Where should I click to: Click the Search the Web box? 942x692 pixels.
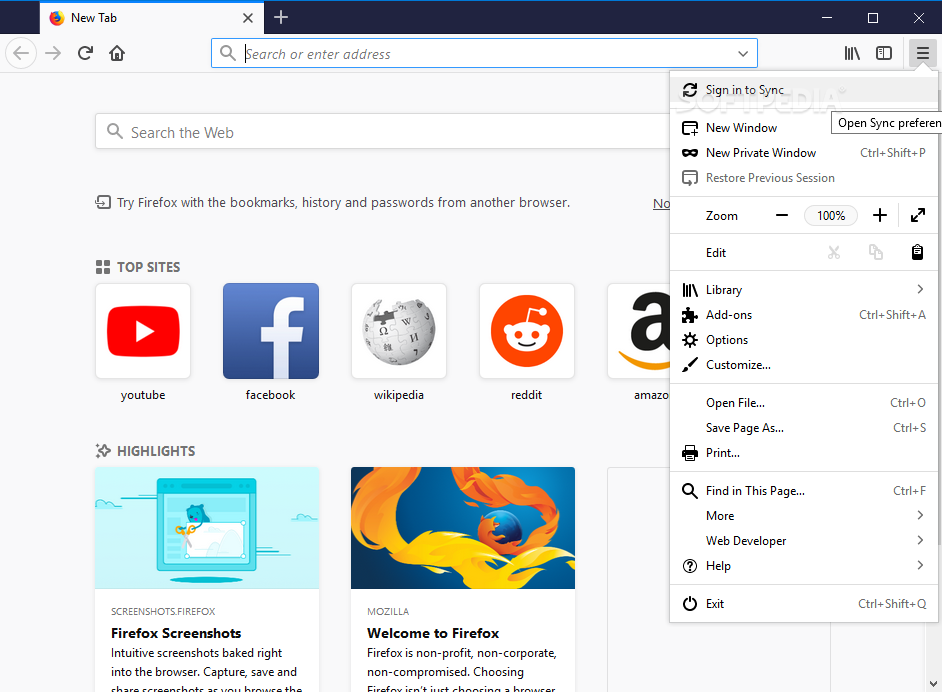[x=383, y=132]
